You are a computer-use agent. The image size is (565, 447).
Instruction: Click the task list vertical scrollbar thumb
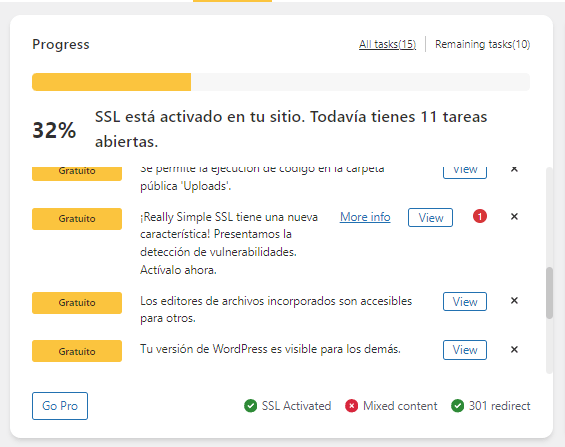coord(549,293)
